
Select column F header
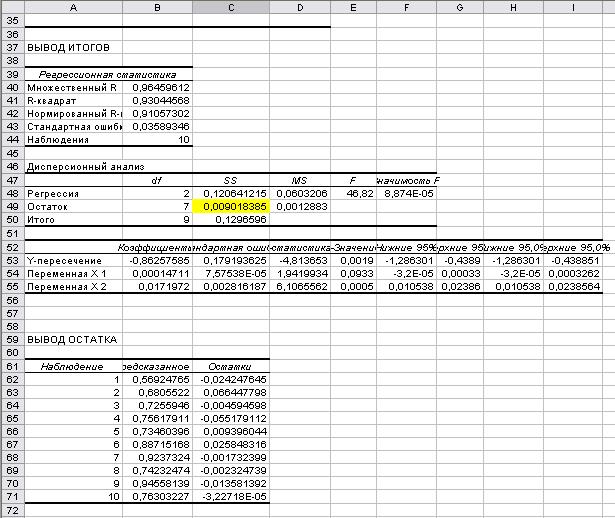406,7
